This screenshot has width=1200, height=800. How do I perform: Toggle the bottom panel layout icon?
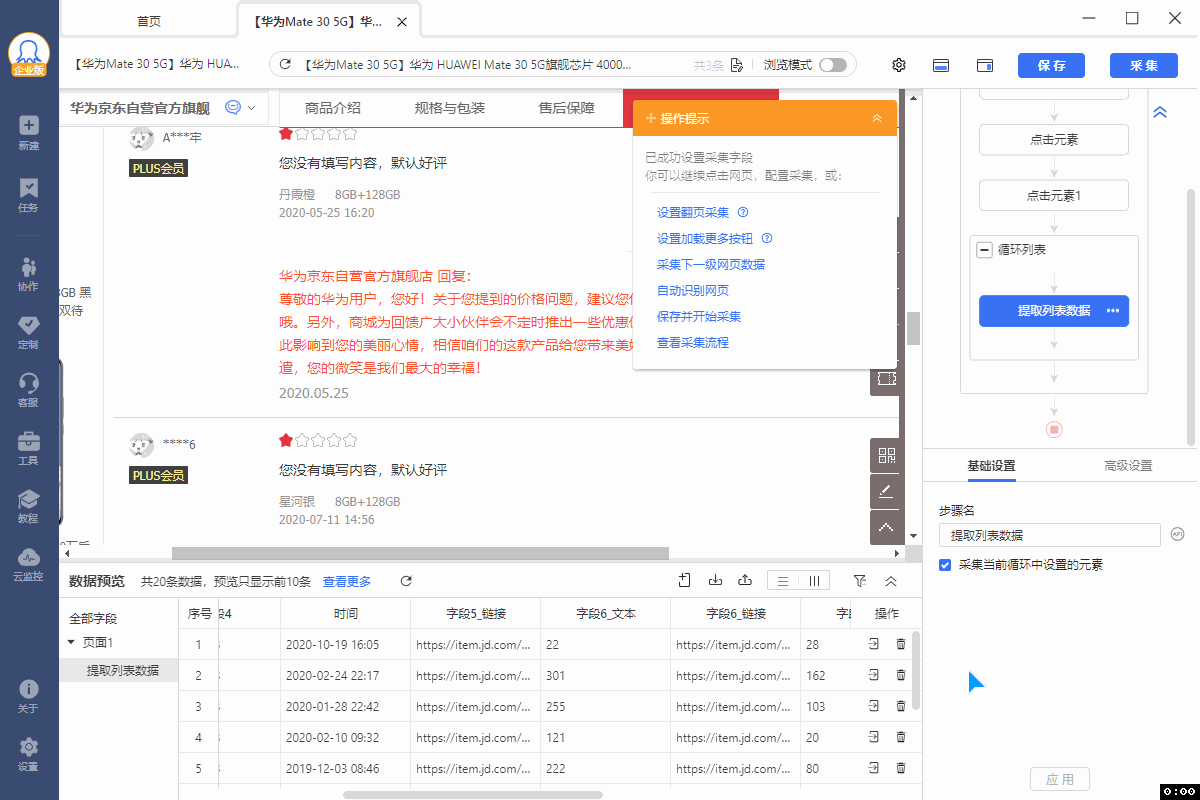(941, 65)
